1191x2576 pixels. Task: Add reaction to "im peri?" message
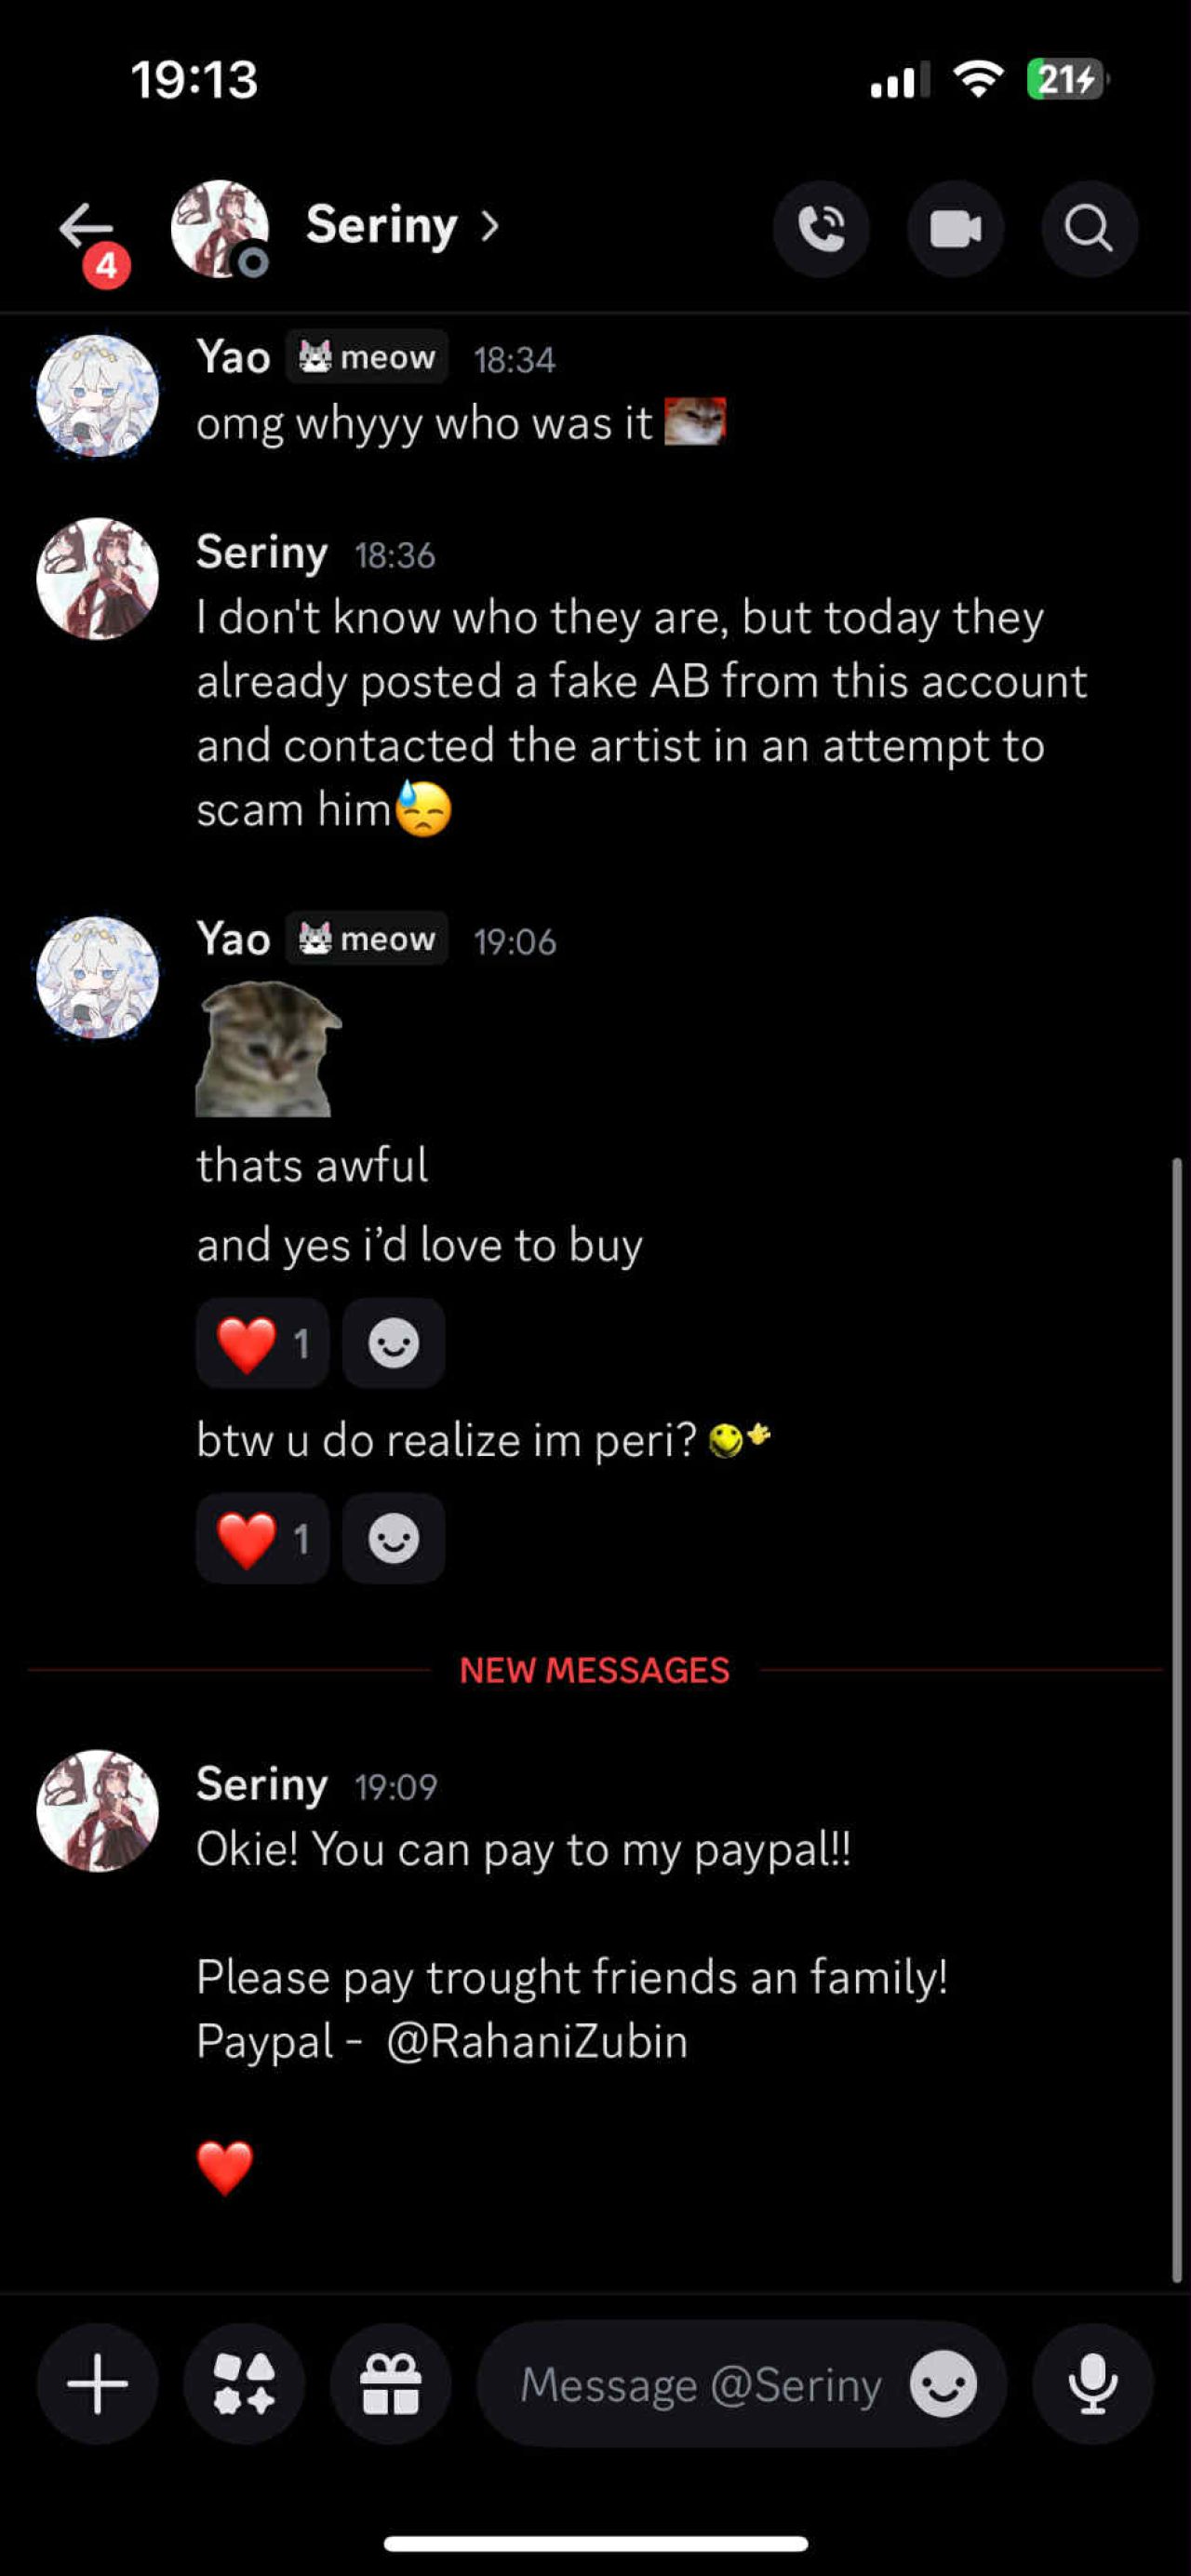click(x=393, y=1538)
